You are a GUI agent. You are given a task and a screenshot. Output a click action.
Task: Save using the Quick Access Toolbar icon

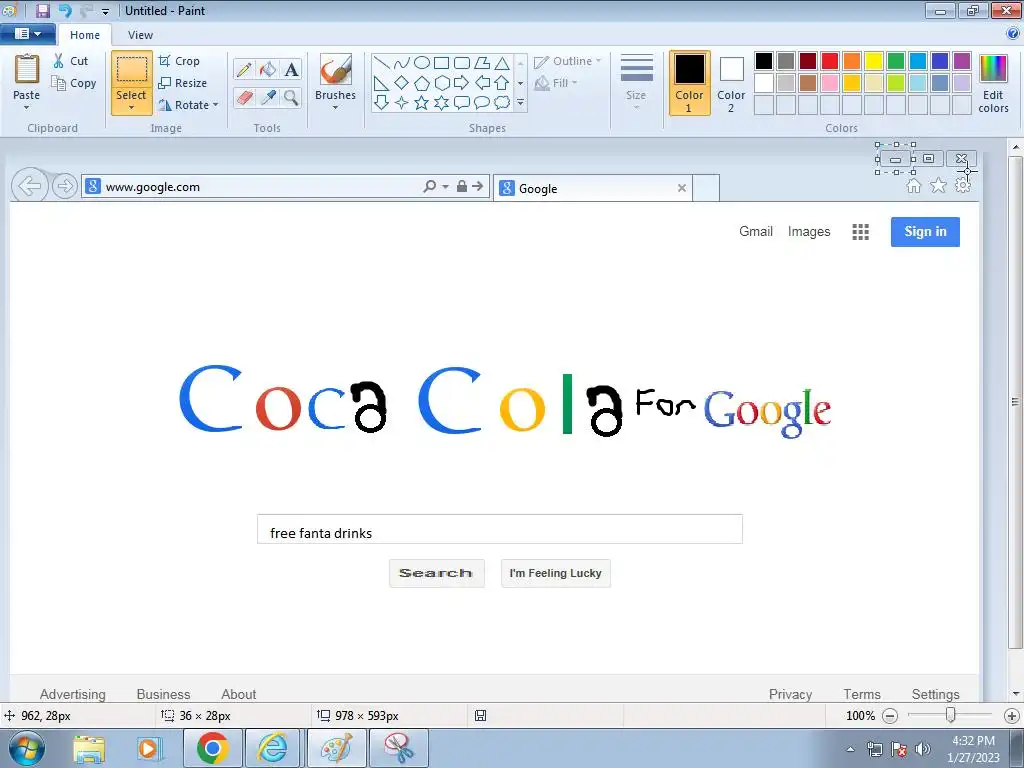click(x=43, y=10)
